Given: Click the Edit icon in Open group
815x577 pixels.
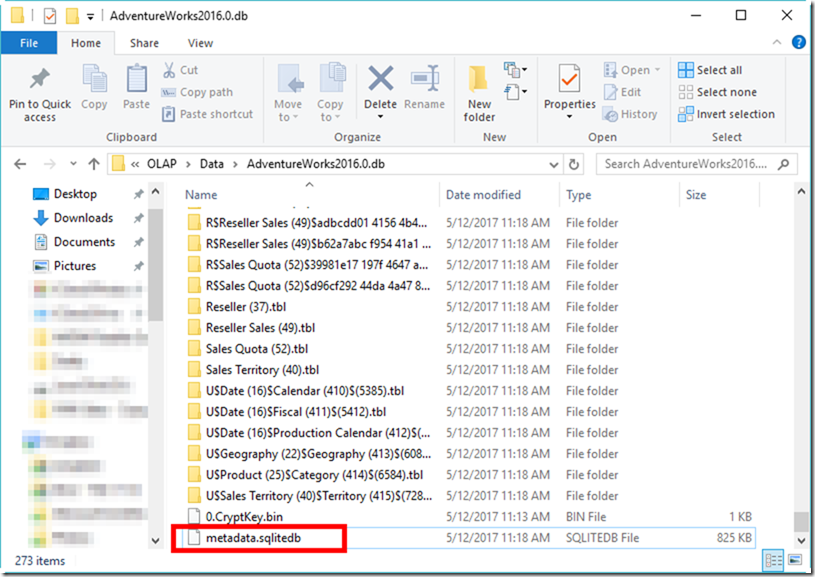Looking at the screenshot, I should [x=610, y=92].
